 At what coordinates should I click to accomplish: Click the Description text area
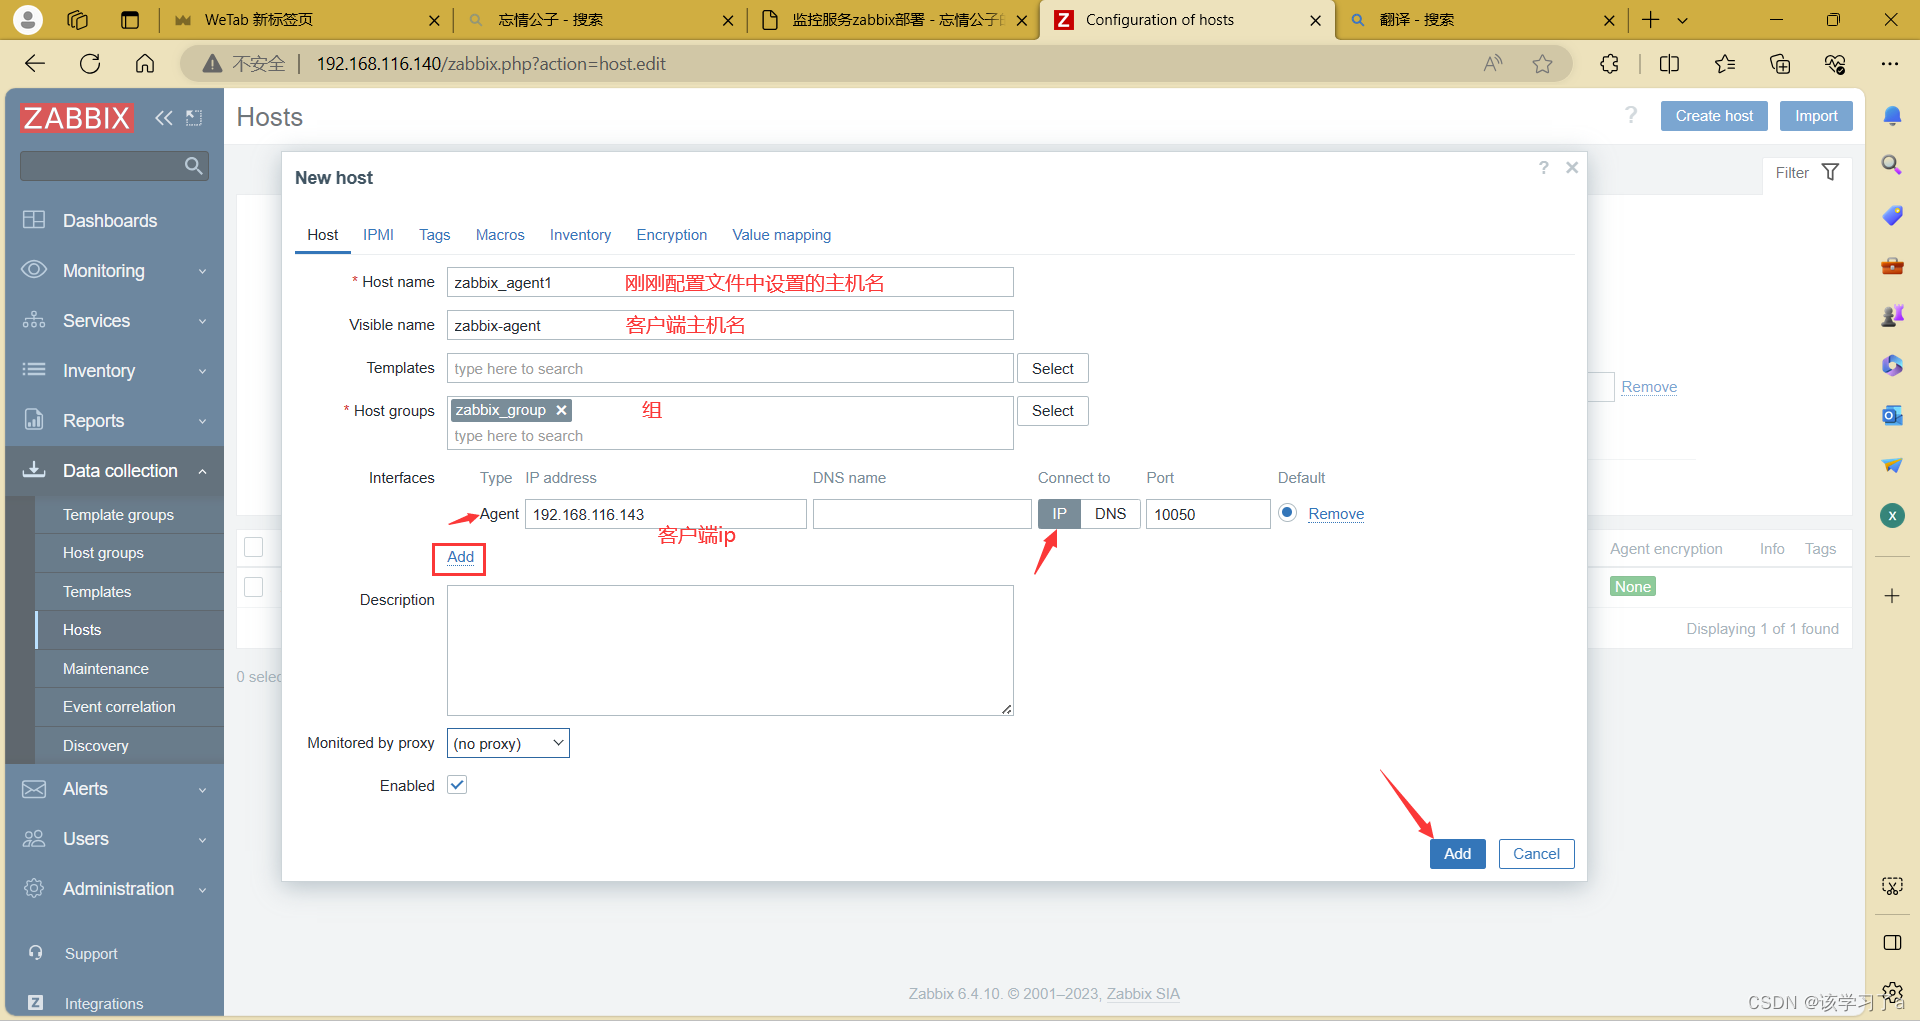click(x=730, y=650)
